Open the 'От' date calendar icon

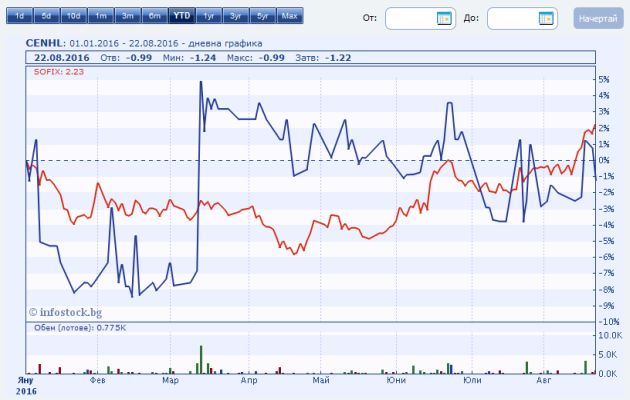444,18
